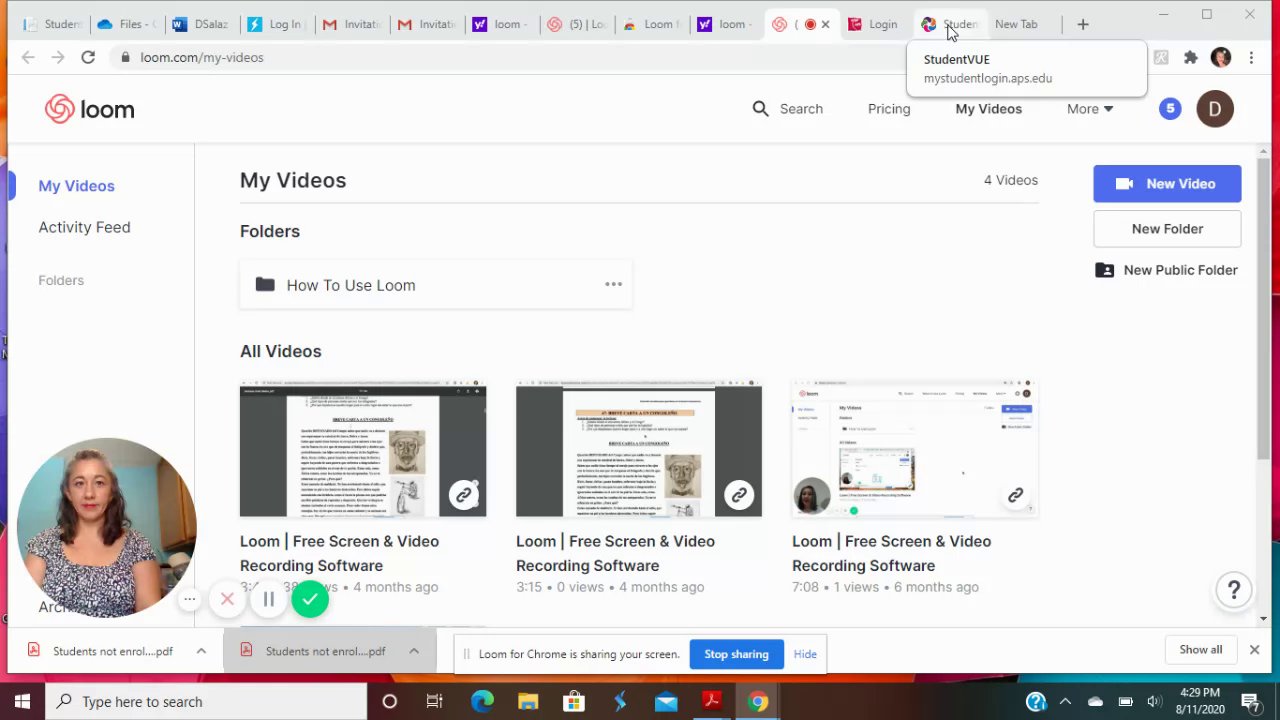Viewport: 1280px width, 720px height.
Task: Open the Chrome extensions puzzle icon
Action: 1190,57
